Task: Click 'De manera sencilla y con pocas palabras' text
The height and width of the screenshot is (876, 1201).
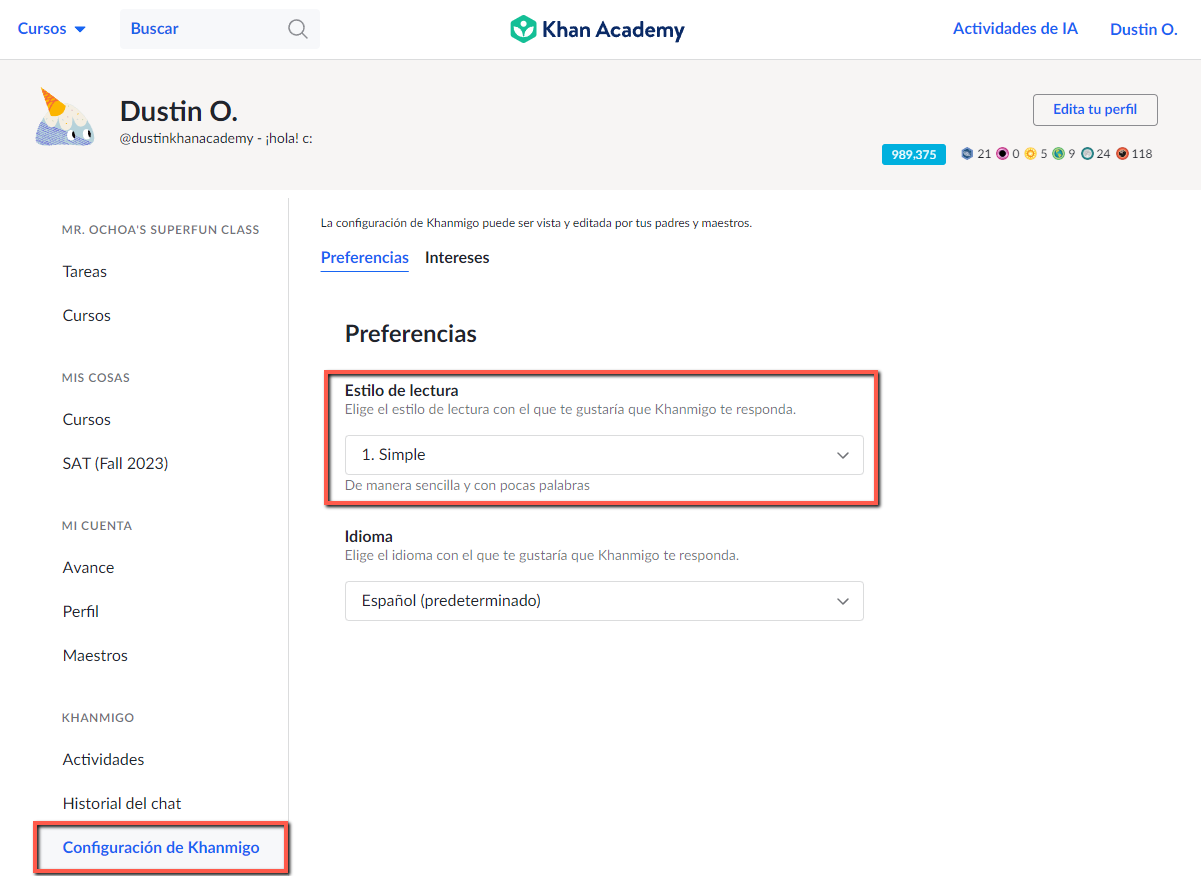Action: coord(467,486)
